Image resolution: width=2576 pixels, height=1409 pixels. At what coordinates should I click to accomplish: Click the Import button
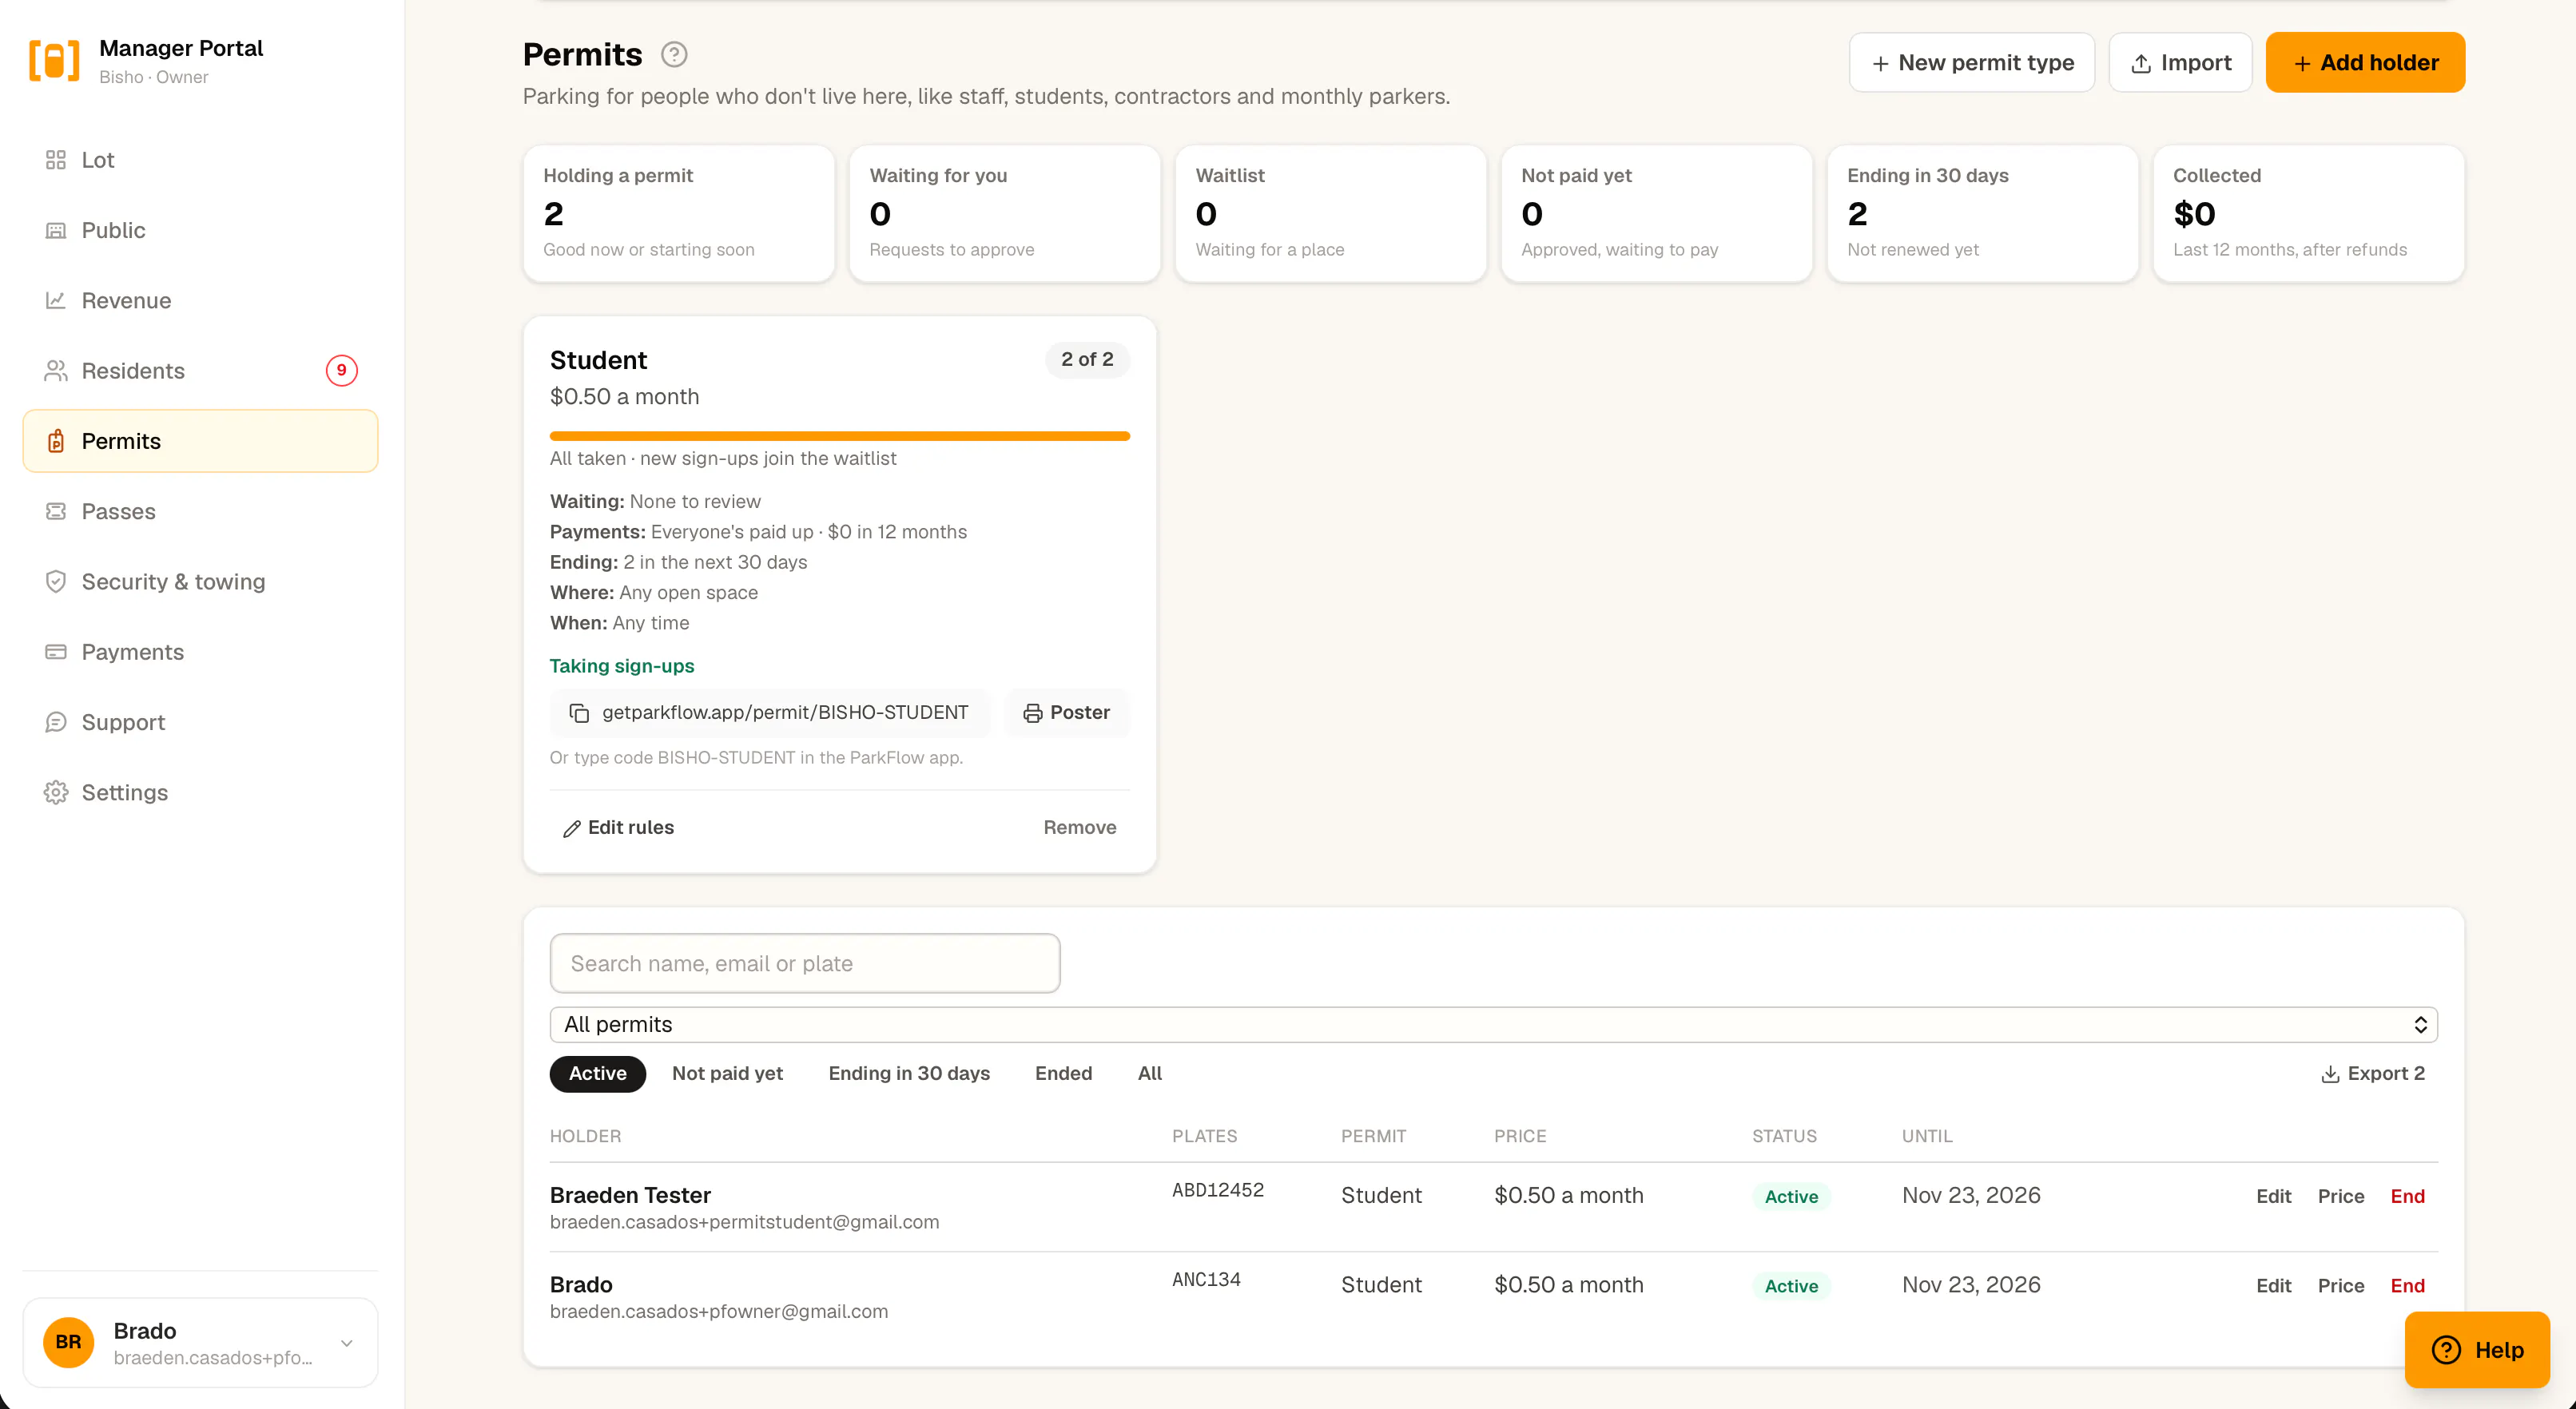tap(2180, 62)
